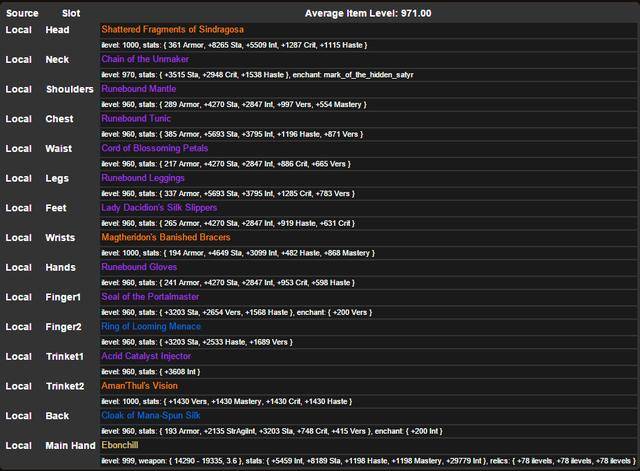
Task: Click Finger2 stats with +2533 Haste
Action: [197, 342]
